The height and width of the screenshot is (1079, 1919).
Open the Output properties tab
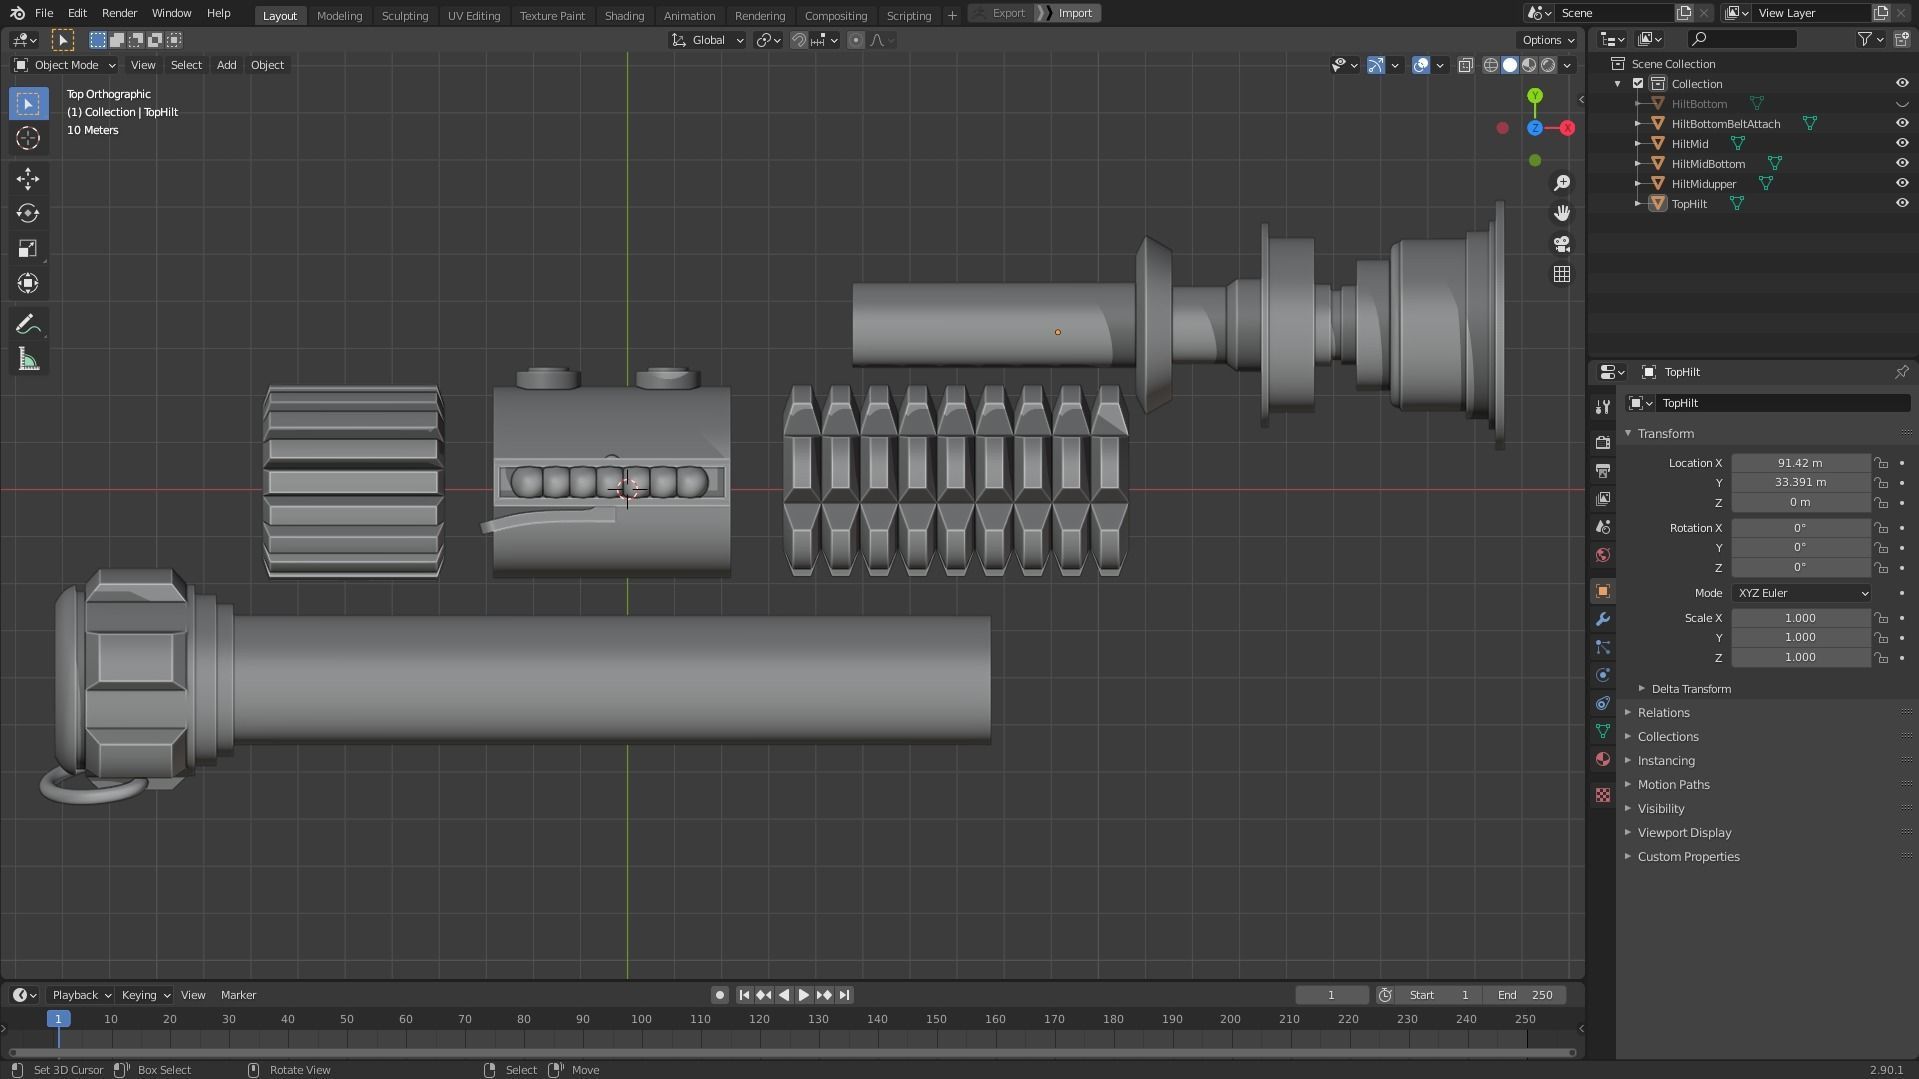pos(1603,470)
